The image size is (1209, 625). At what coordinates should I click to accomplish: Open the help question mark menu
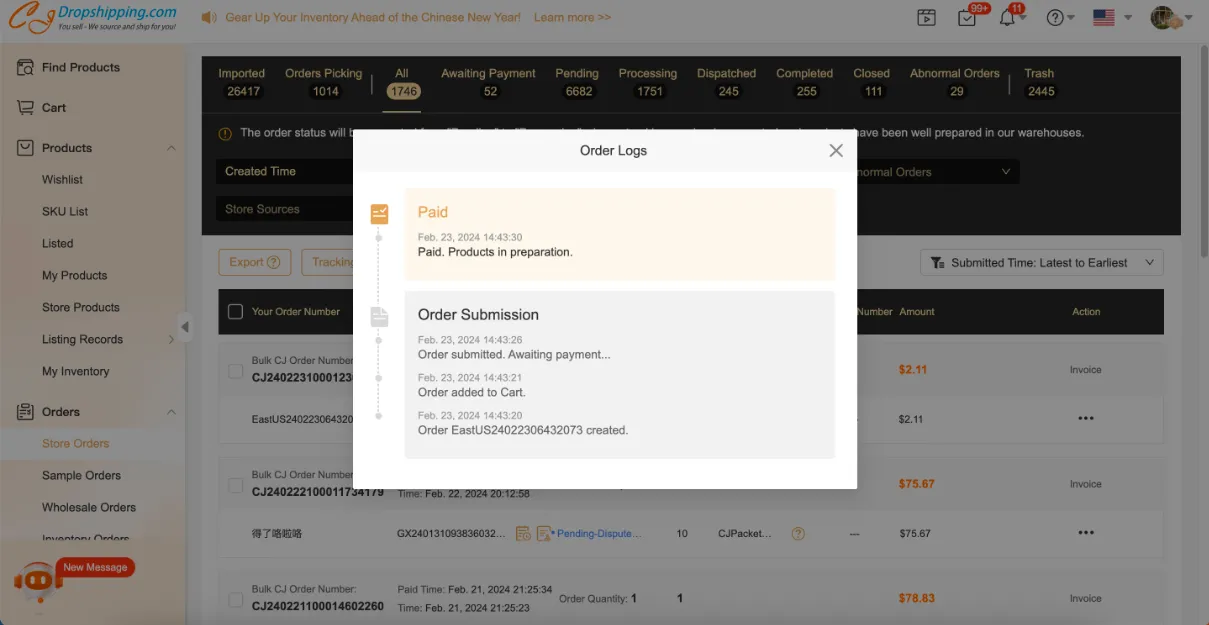[1055, 18]
